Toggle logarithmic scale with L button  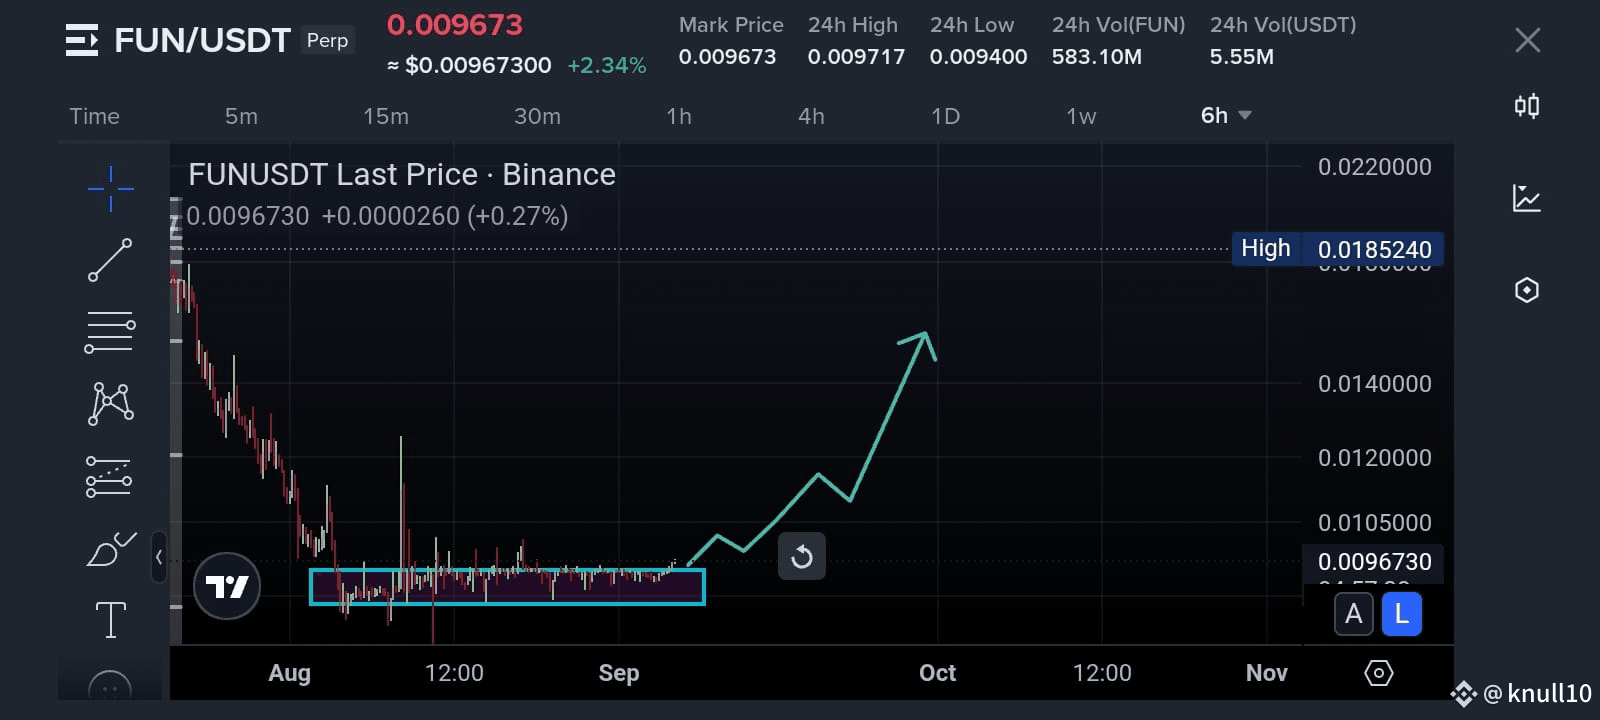tap(1402, 614)
